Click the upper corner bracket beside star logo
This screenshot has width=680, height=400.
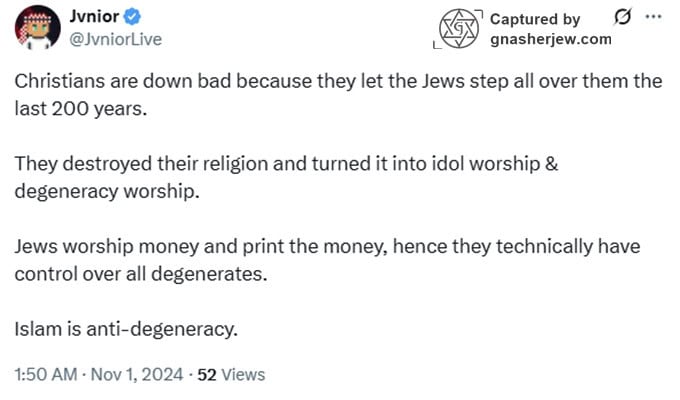tap(478, 14)
